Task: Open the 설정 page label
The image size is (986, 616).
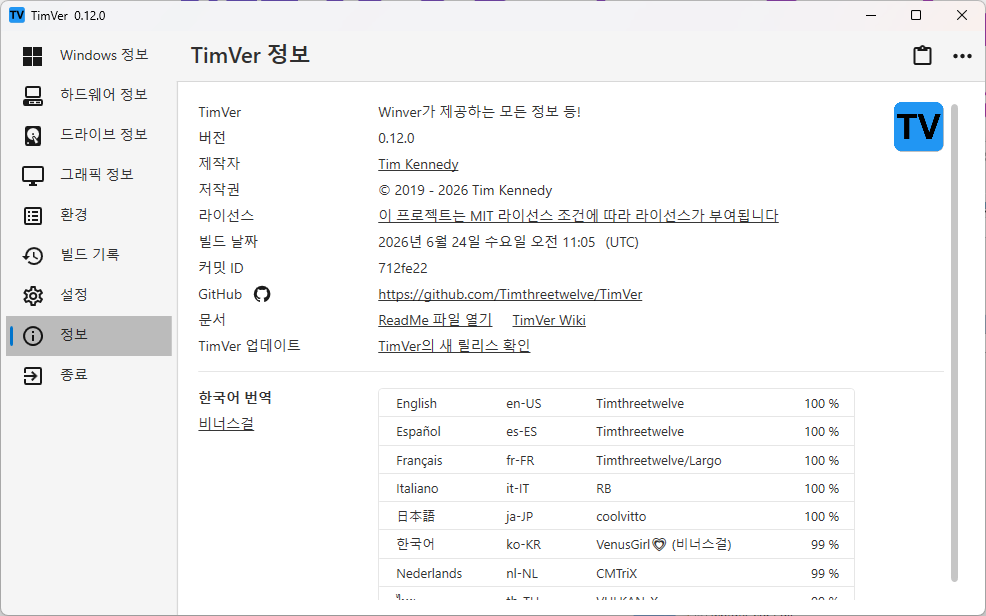Action: [74, 295]
